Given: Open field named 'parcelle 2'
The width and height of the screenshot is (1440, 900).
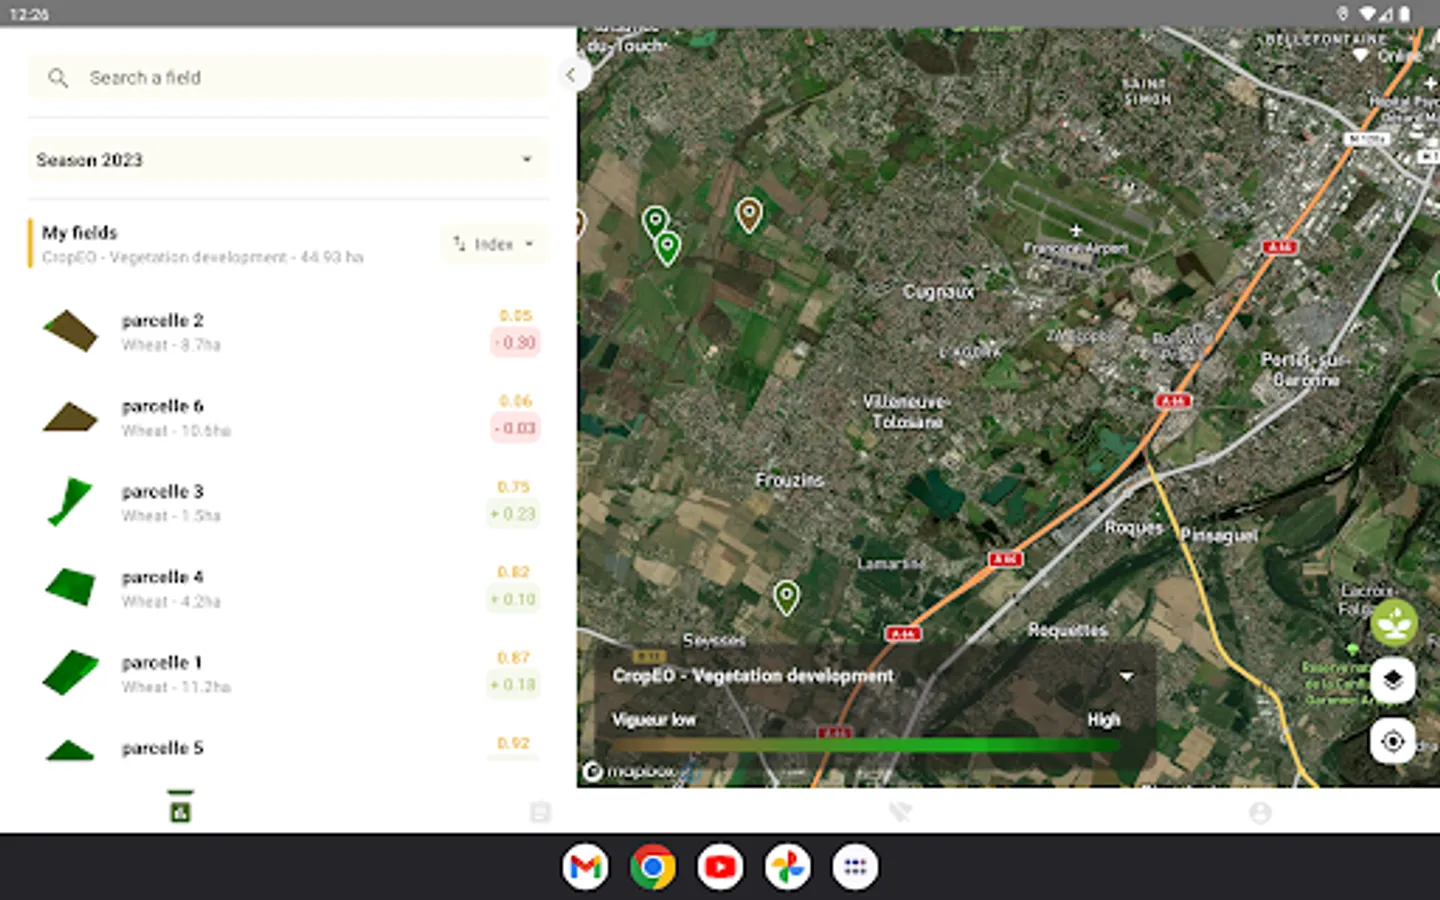Looking at the screenshot, I should tap(162, 320).
